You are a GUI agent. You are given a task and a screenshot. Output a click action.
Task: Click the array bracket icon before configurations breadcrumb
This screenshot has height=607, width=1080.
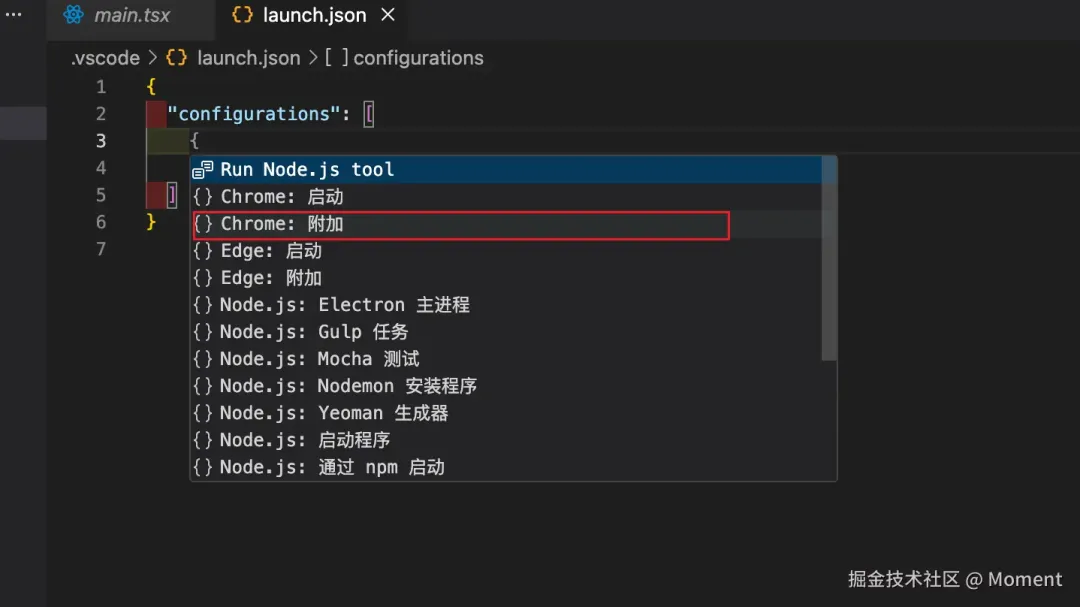tap(337, 58)
